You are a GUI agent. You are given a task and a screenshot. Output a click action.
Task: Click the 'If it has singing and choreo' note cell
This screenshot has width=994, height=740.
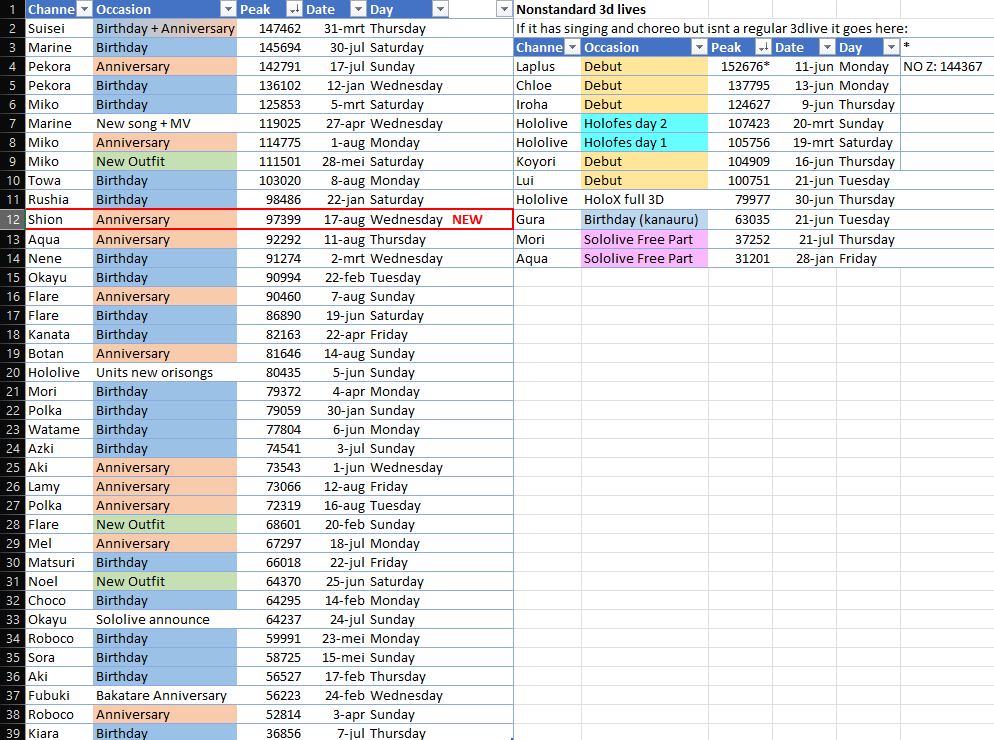711,29
